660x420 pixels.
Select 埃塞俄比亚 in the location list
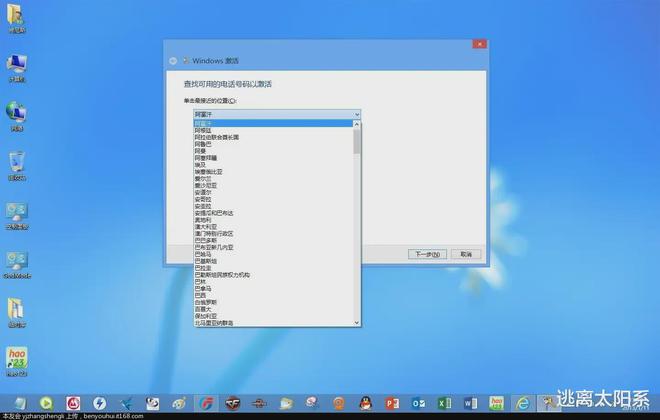tap(273, 172)
